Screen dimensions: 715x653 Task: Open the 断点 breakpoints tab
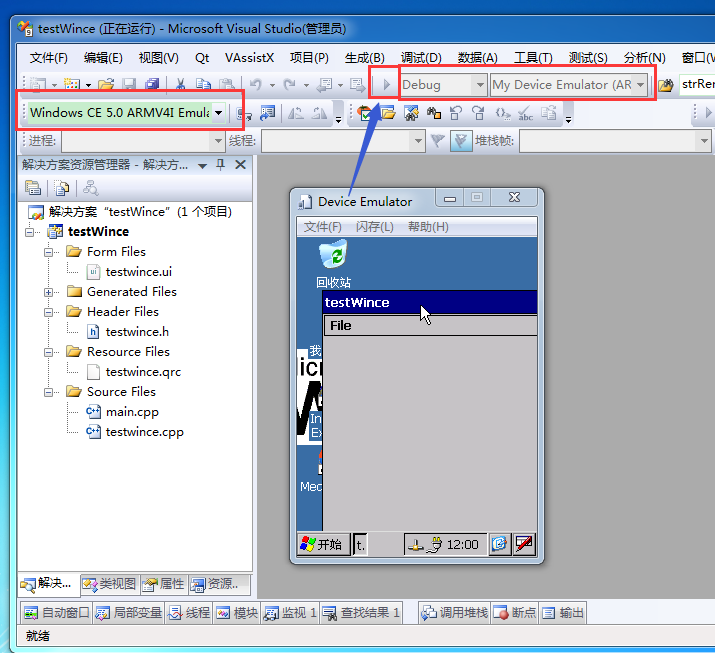(515, 613)
